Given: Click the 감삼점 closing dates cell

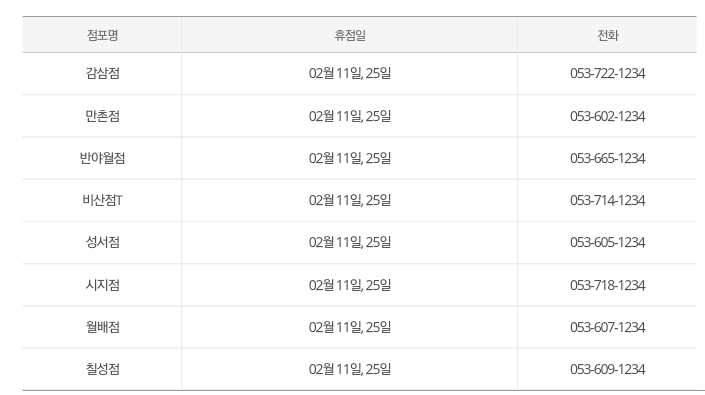Looking at the screenshot, I should [x=350, y=73].
